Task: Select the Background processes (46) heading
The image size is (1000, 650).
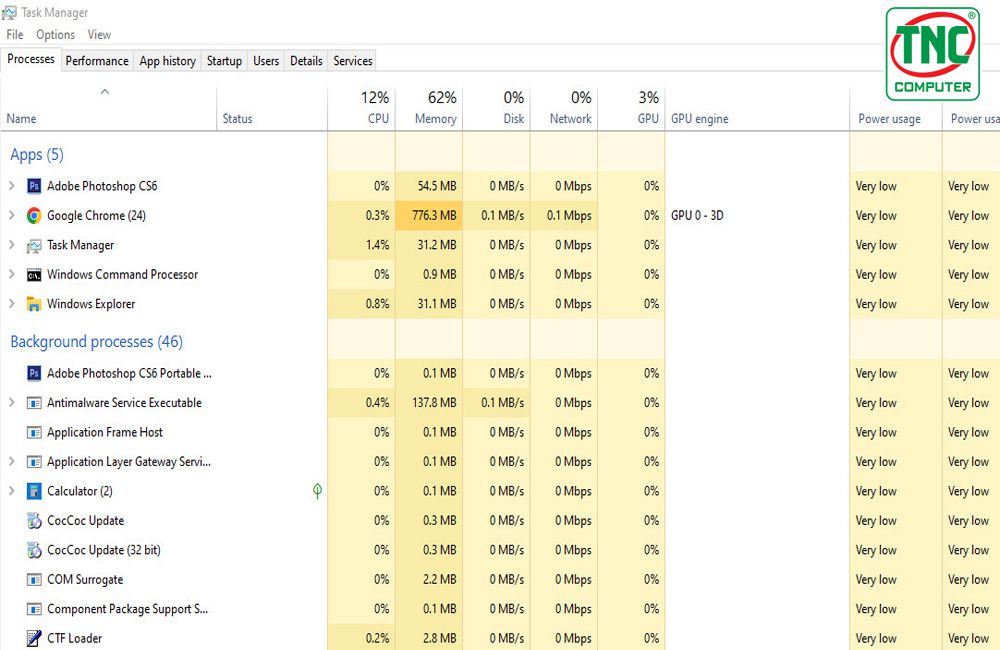Action: point(96,342)
